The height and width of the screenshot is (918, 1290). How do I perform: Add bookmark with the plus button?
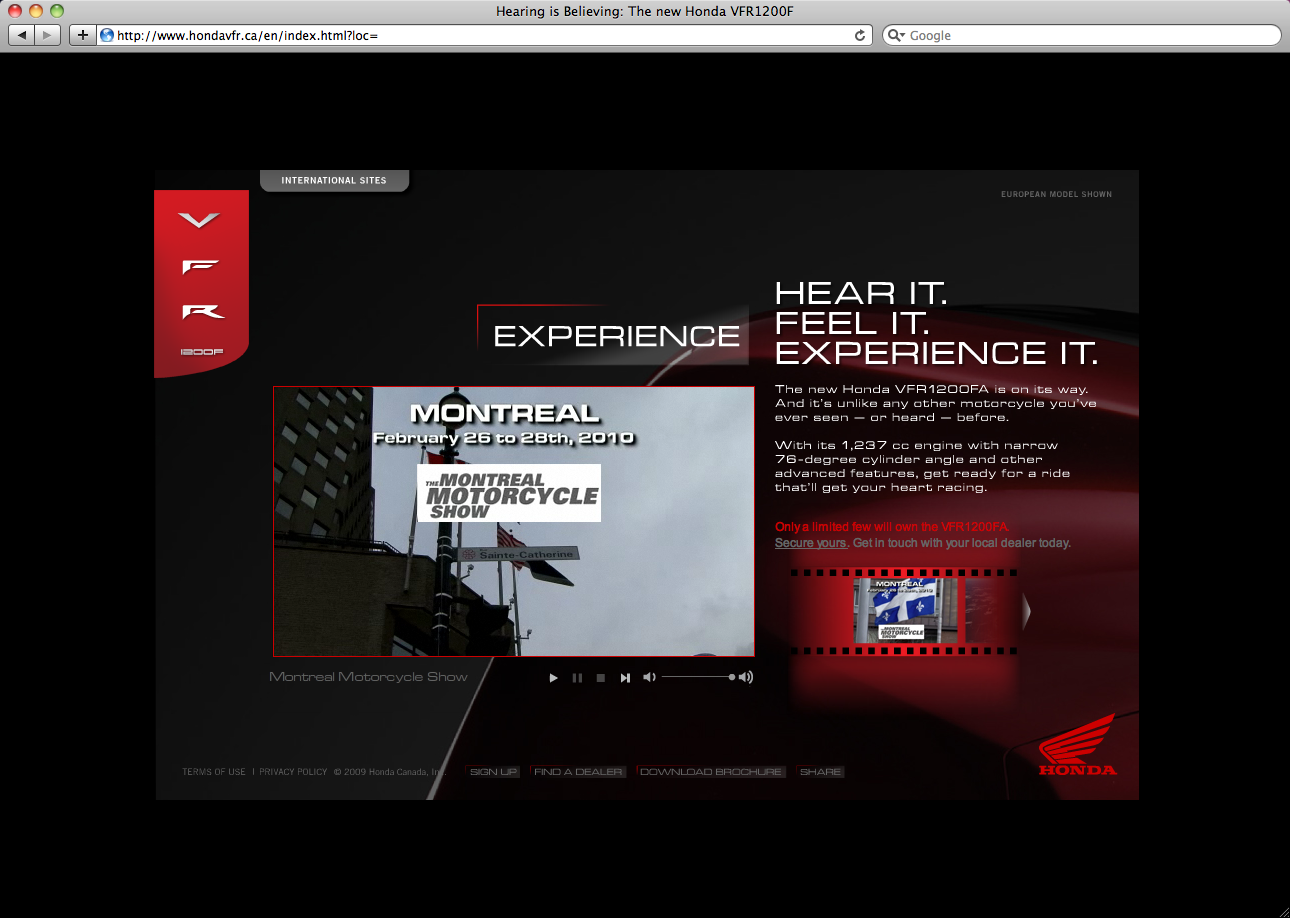[x=82, y=35]
